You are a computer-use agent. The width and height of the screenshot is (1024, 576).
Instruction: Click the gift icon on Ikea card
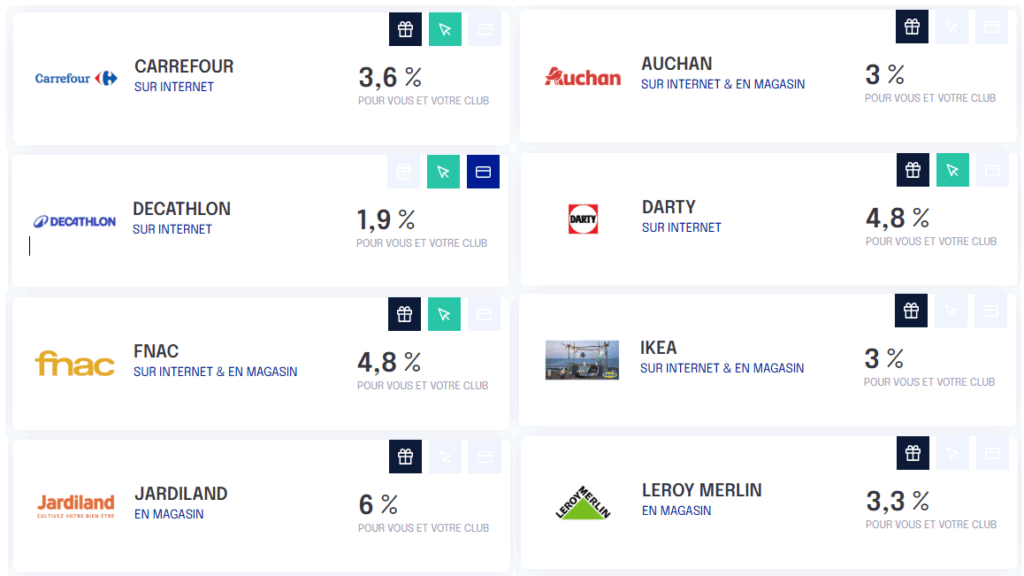point(911,311)
